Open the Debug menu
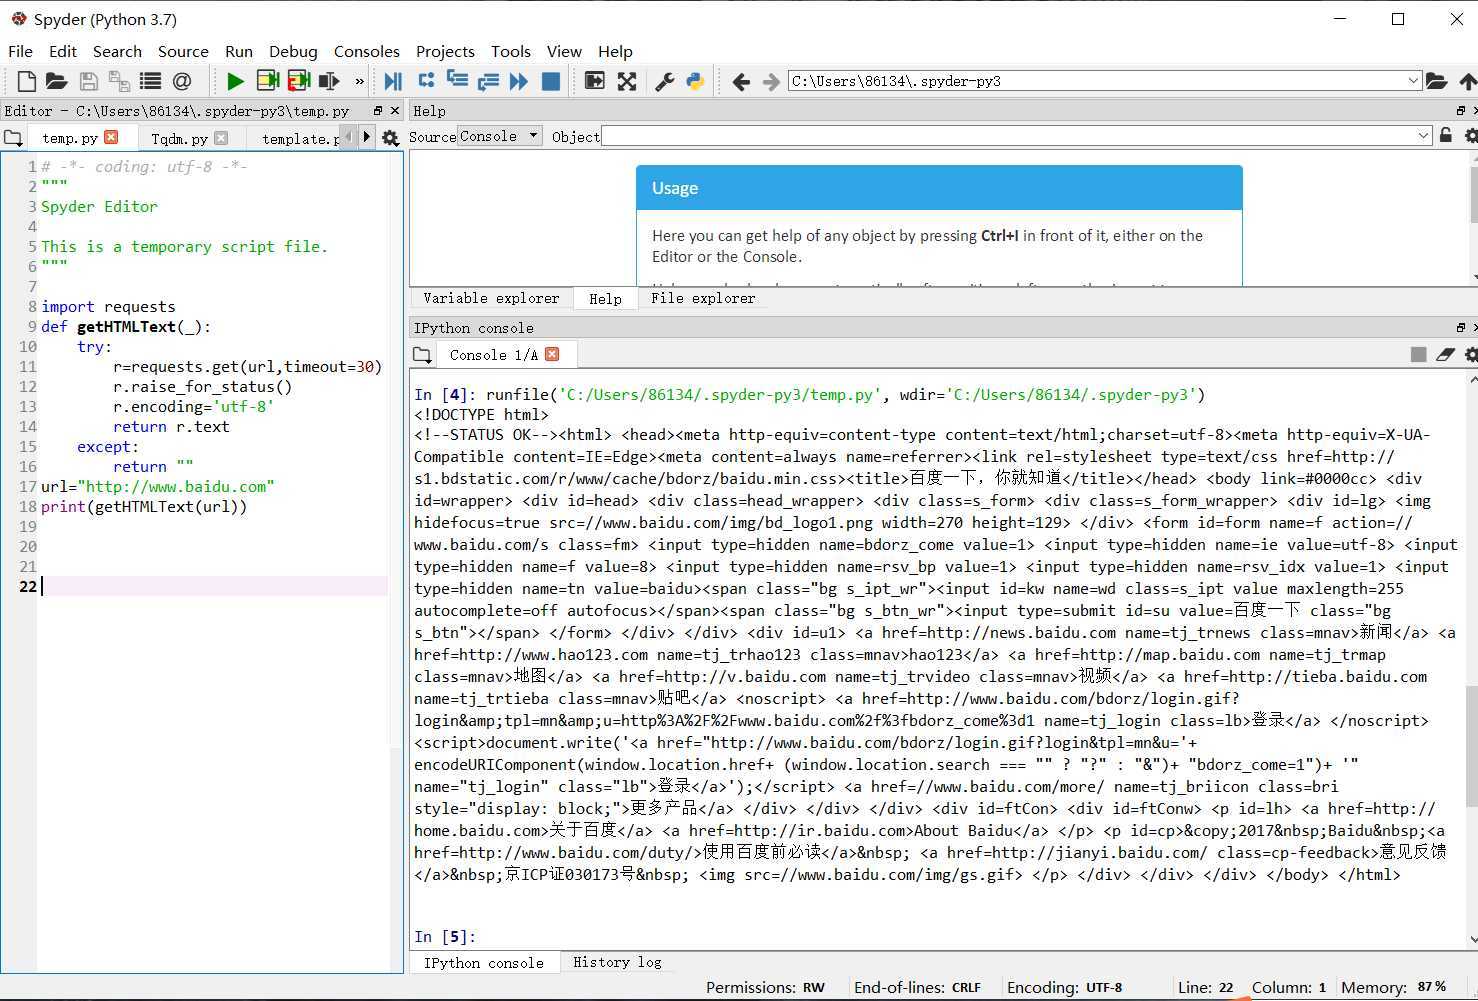Image resolution: width=1478 pixels, height=1001 pixels. click(293, 51)
